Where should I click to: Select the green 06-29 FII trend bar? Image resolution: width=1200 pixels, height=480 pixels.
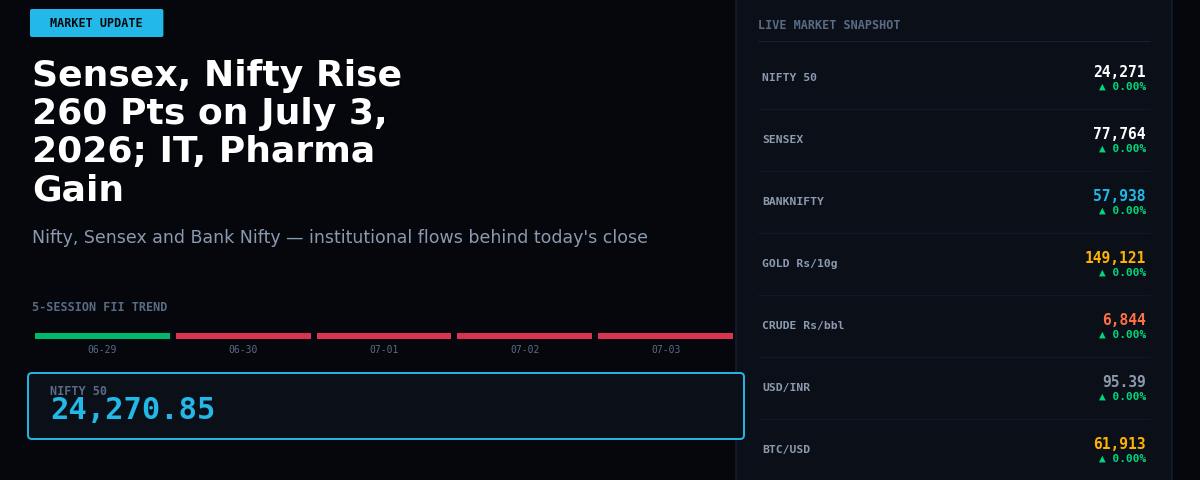pyautogui.click(x=102, y=336)
